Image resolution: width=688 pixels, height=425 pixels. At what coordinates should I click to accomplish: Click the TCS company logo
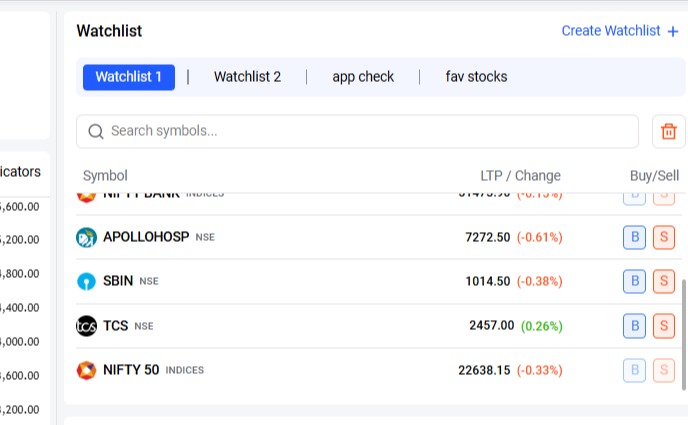(86, 326)
